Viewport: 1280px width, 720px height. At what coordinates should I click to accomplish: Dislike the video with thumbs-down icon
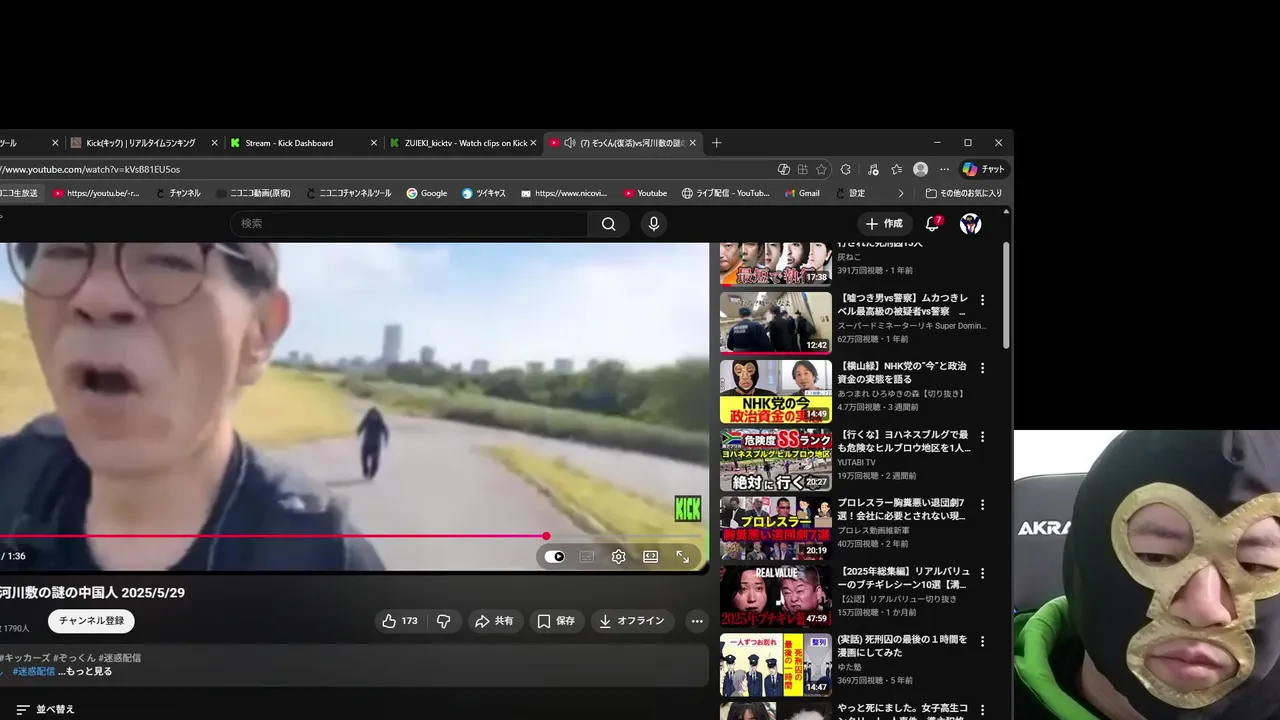(443, 621)
